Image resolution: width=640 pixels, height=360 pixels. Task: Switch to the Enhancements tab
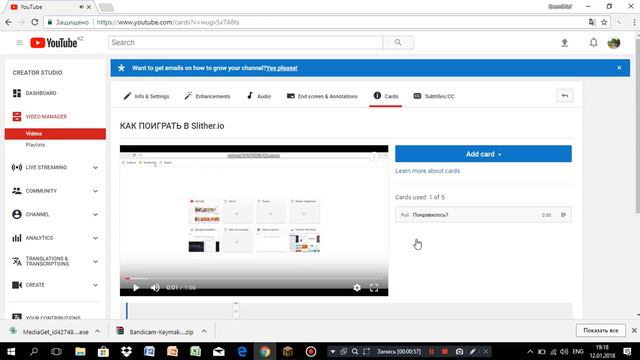(207, 96)
